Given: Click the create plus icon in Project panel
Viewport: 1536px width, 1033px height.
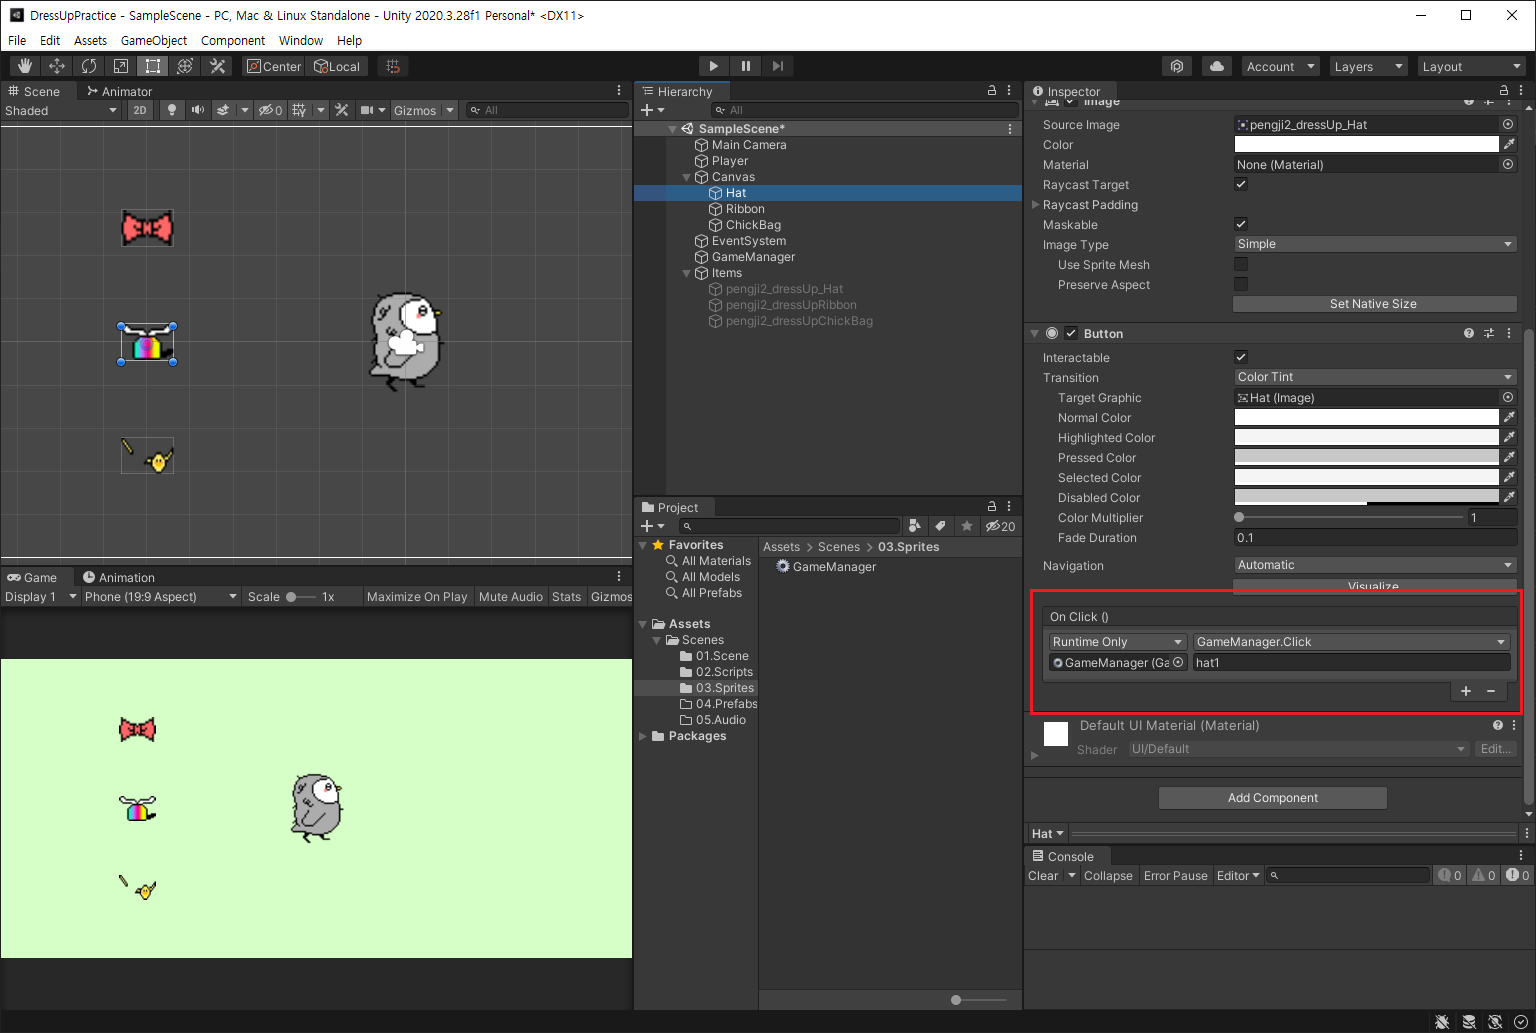Looking at the screenshot, I should click(x=647, y=526).
